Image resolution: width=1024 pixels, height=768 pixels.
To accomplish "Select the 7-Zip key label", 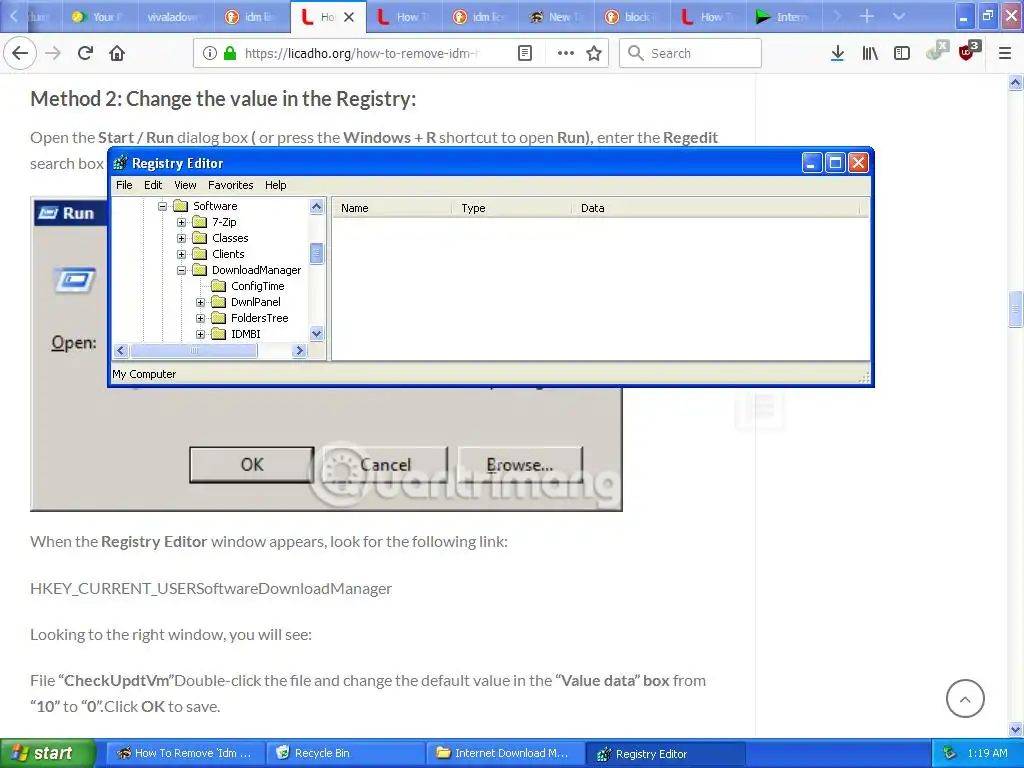I will pos(224,222).
